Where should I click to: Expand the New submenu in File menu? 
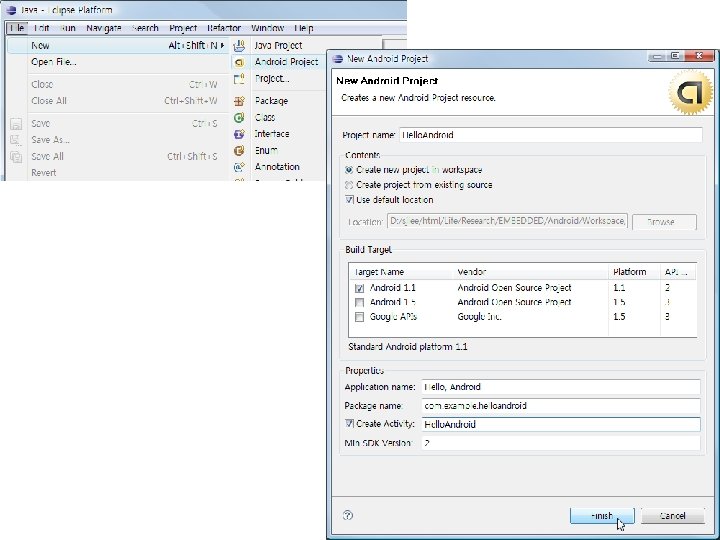(x=118, y=45)
